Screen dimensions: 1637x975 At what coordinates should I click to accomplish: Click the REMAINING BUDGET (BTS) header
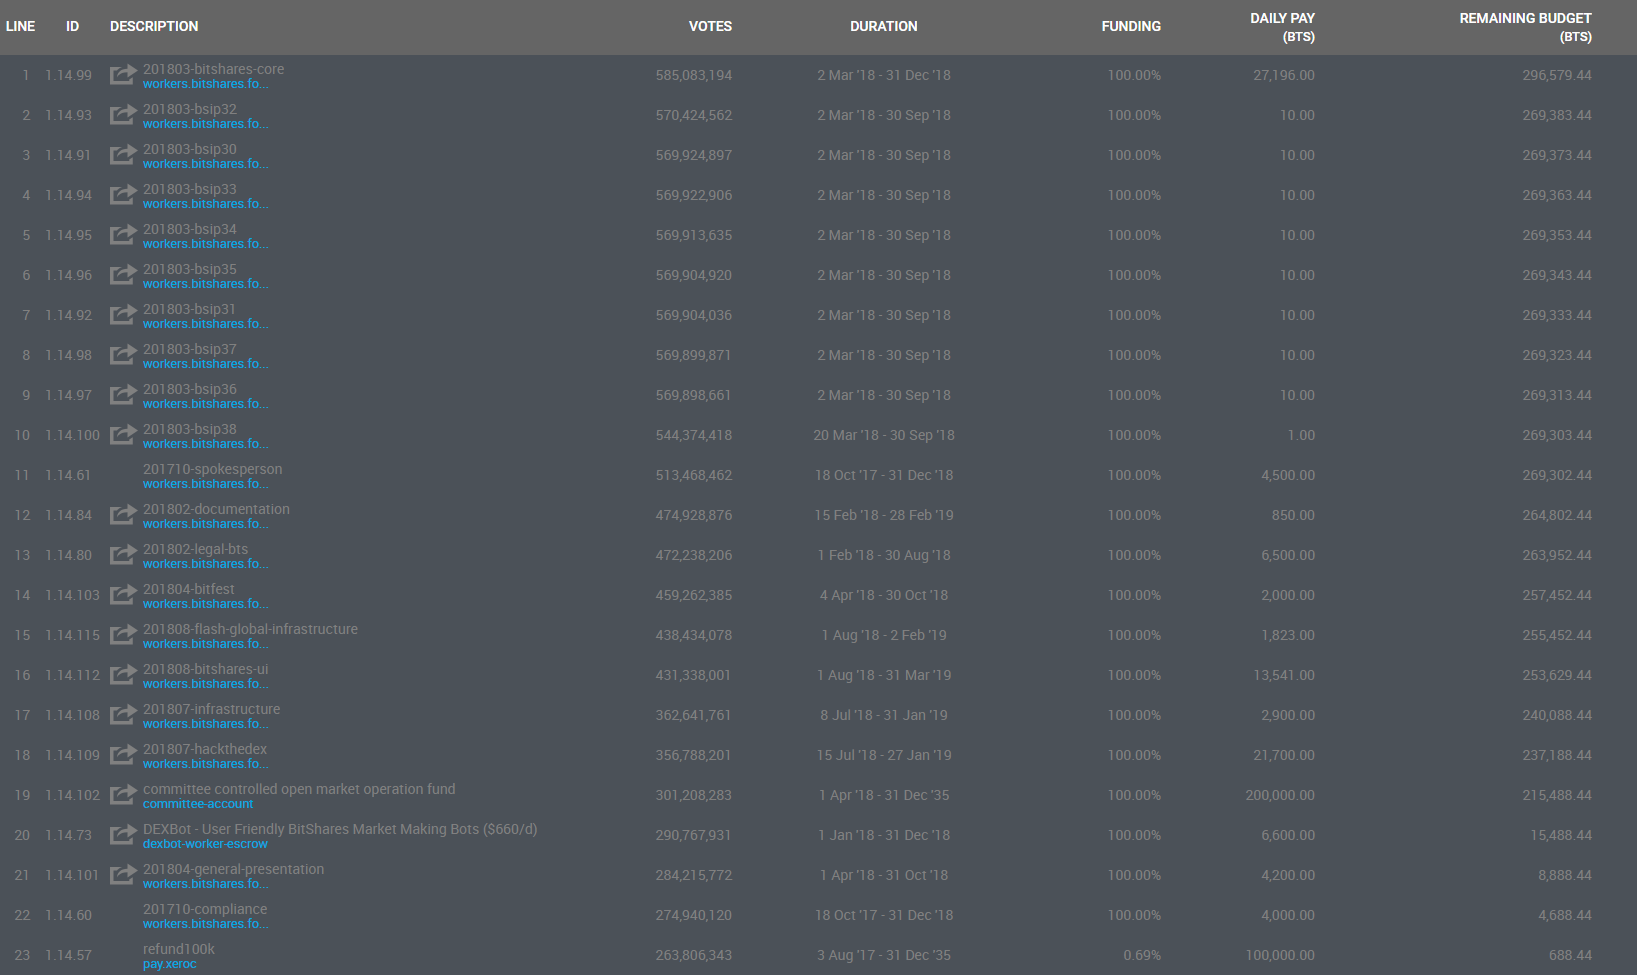coord(1525,27)
